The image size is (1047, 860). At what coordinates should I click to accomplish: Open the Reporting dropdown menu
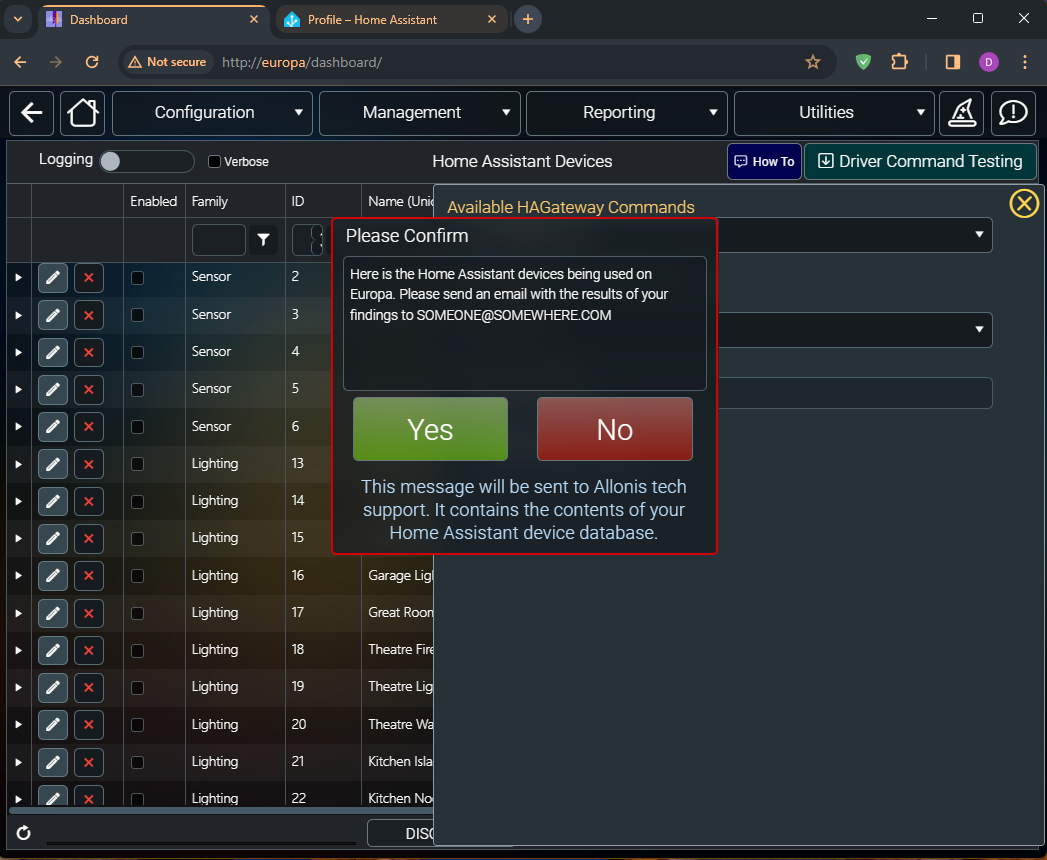(626, 113)
